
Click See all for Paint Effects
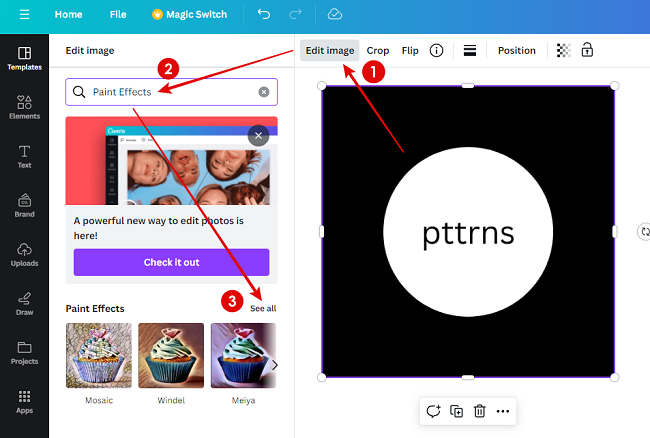[263, 308]
